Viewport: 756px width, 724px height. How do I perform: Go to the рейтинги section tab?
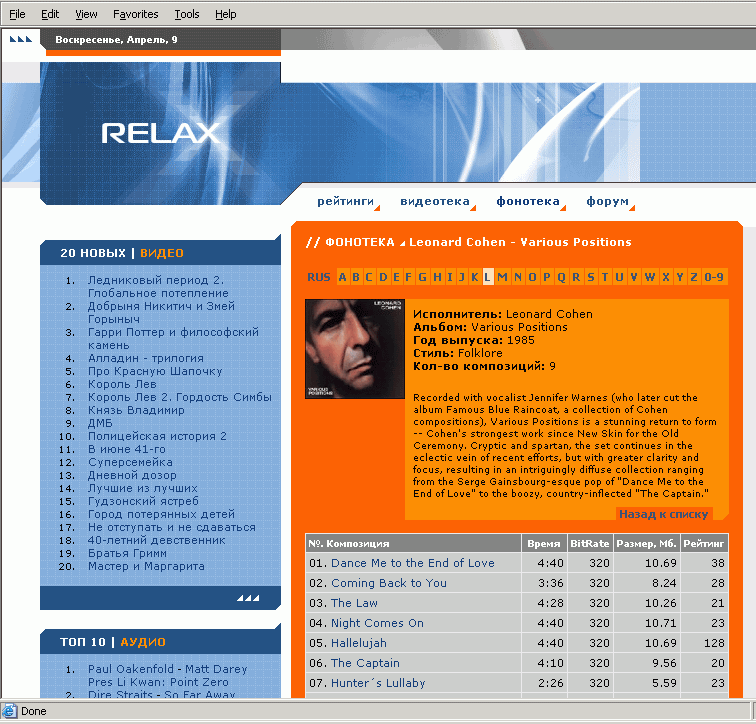345,201
